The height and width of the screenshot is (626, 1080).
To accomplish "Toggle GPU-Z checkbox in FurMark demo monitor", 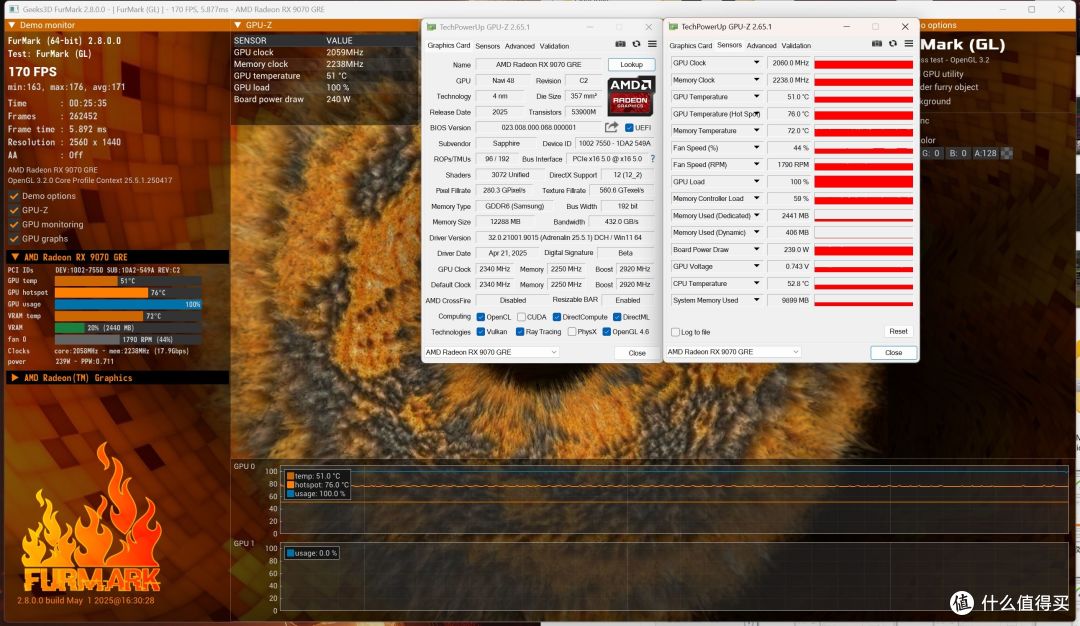I will [14, 210].
